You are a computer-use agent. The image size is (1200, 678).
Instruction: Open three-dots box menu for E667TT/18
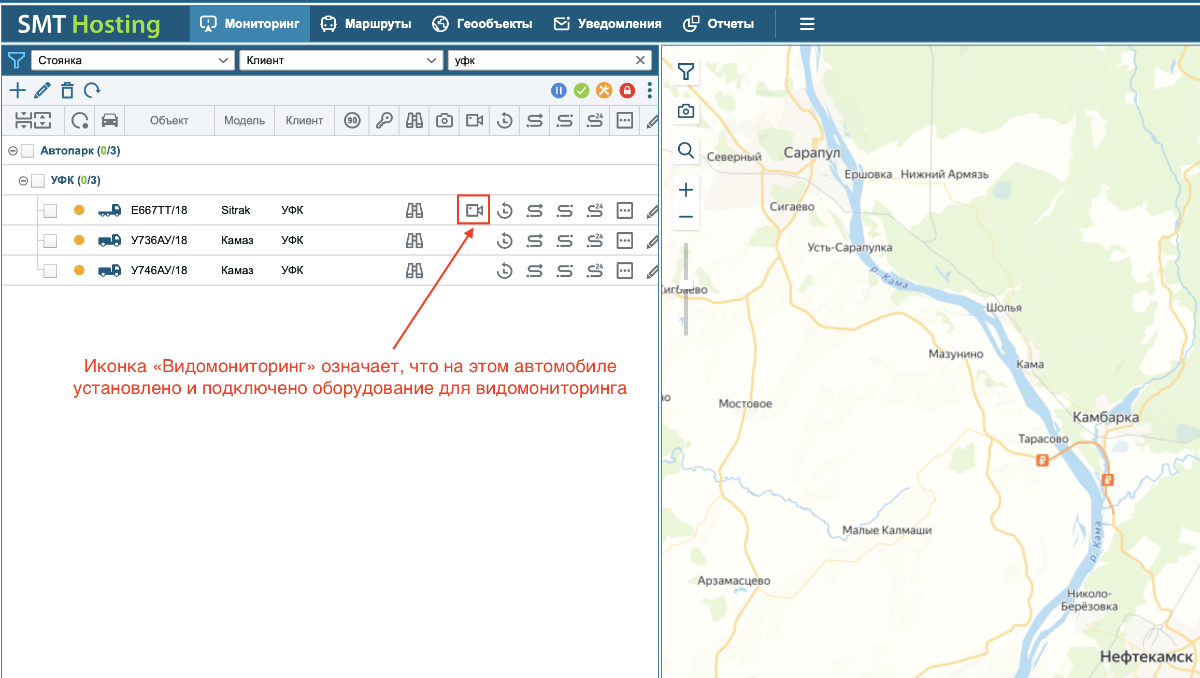(625, 210)
